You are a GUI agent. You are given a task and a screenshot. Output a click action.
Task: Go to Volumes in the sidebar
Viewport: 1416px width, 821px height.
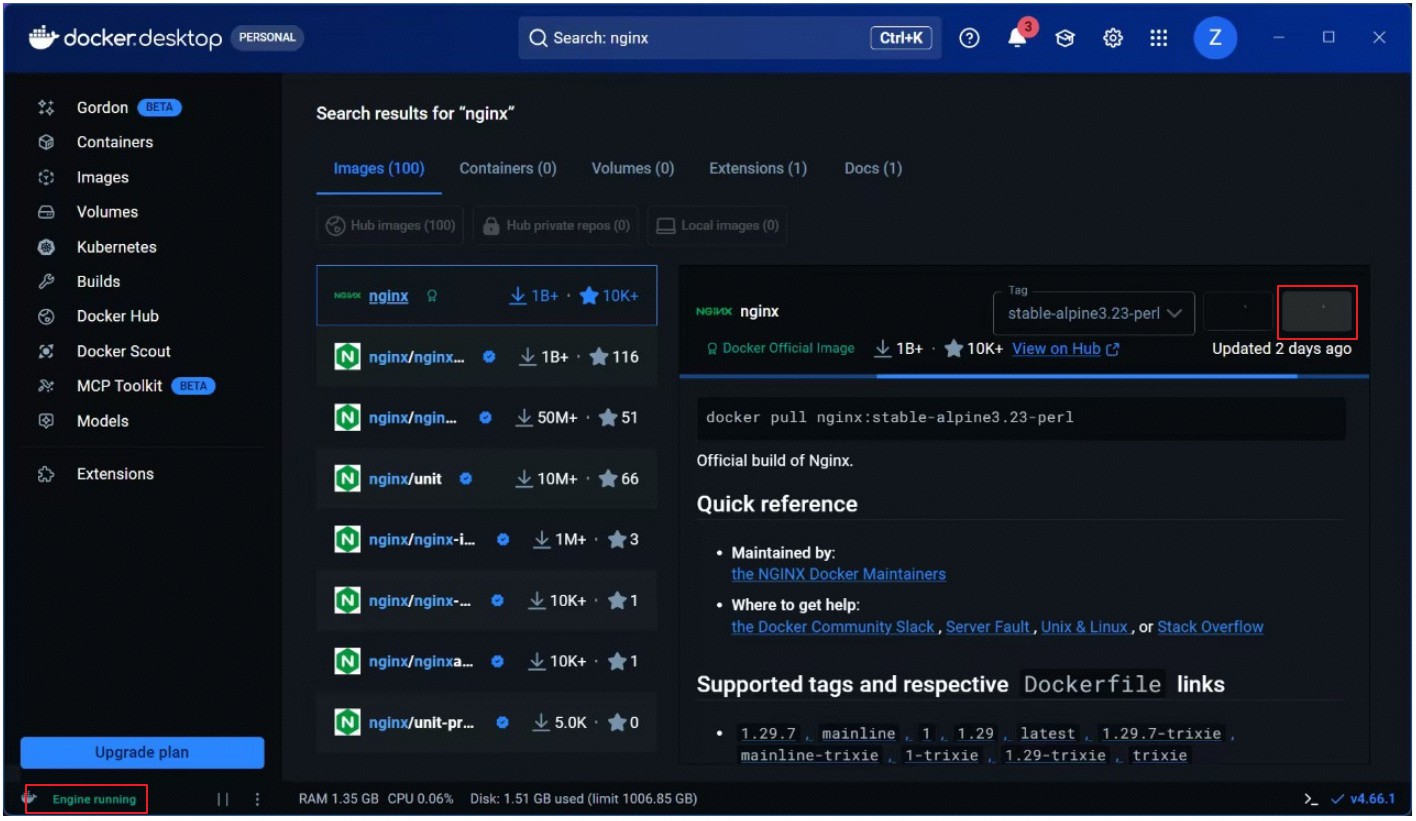click(x=140, y=212)
